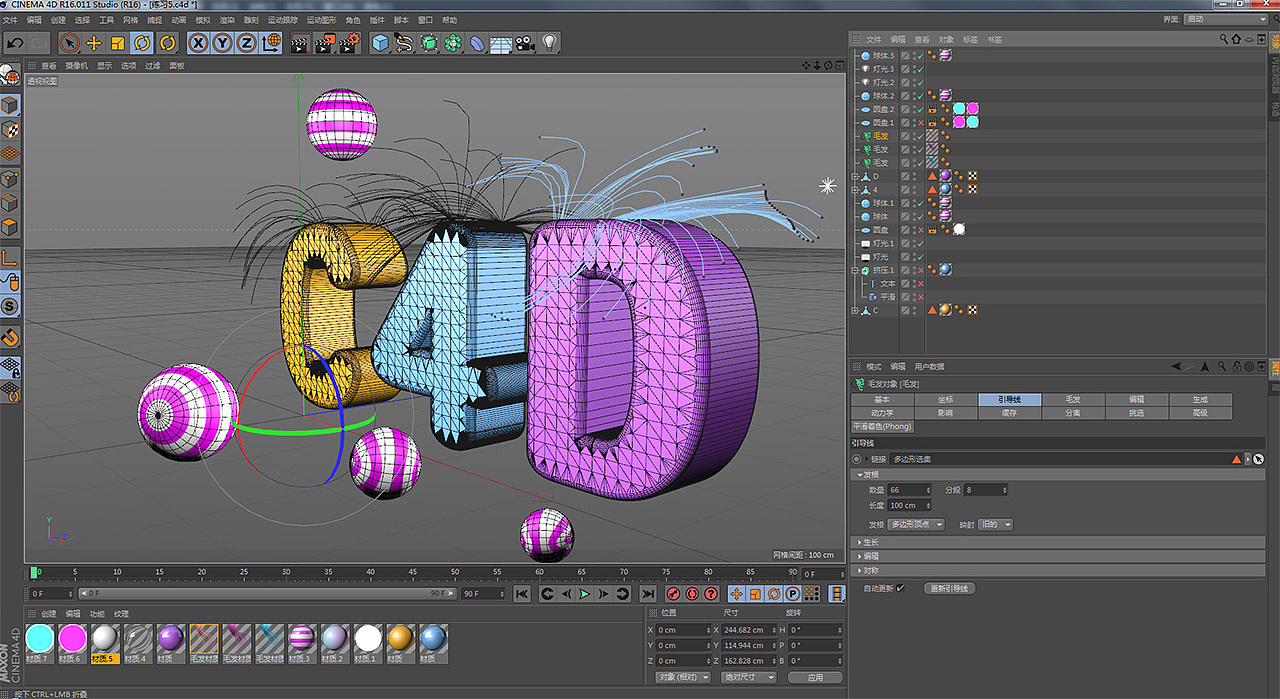Image resolution: width=1280 pixels, height=699 pixels.
Task: Go to the start of animation
Action: pos(522,594)
